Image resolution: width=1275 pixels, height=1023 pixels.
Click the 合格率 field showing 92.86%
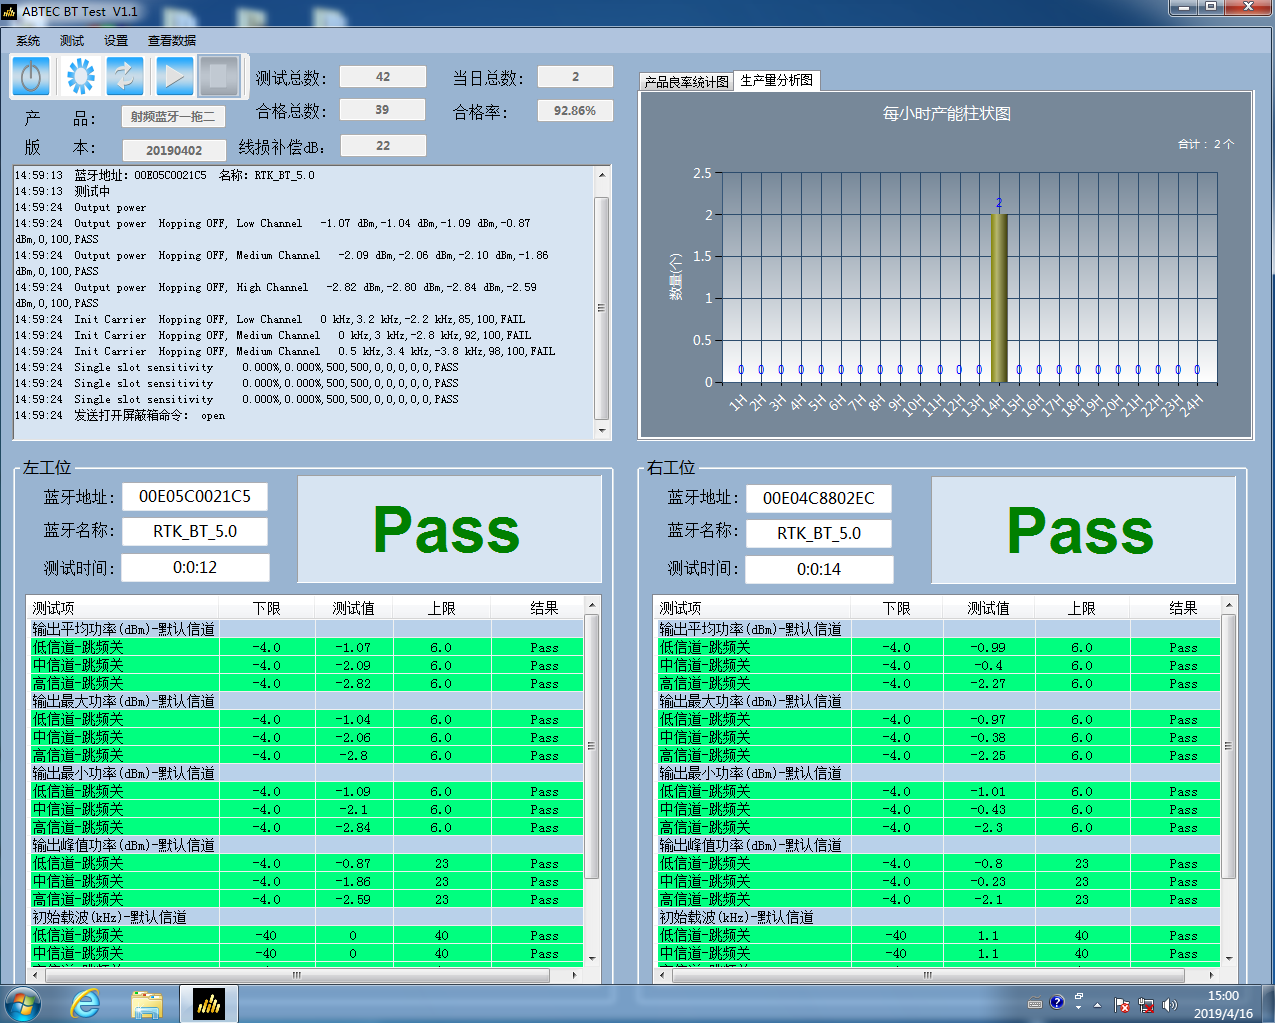[x=575, y=111]
